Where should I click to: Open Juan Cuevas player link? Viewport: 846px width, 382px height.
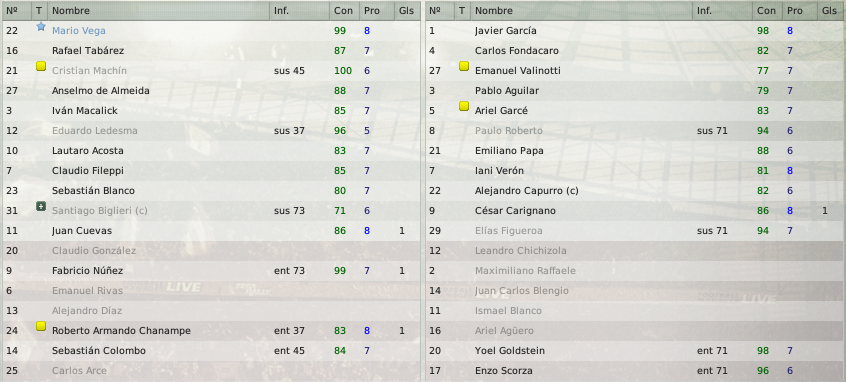click(x=82, y=230)
